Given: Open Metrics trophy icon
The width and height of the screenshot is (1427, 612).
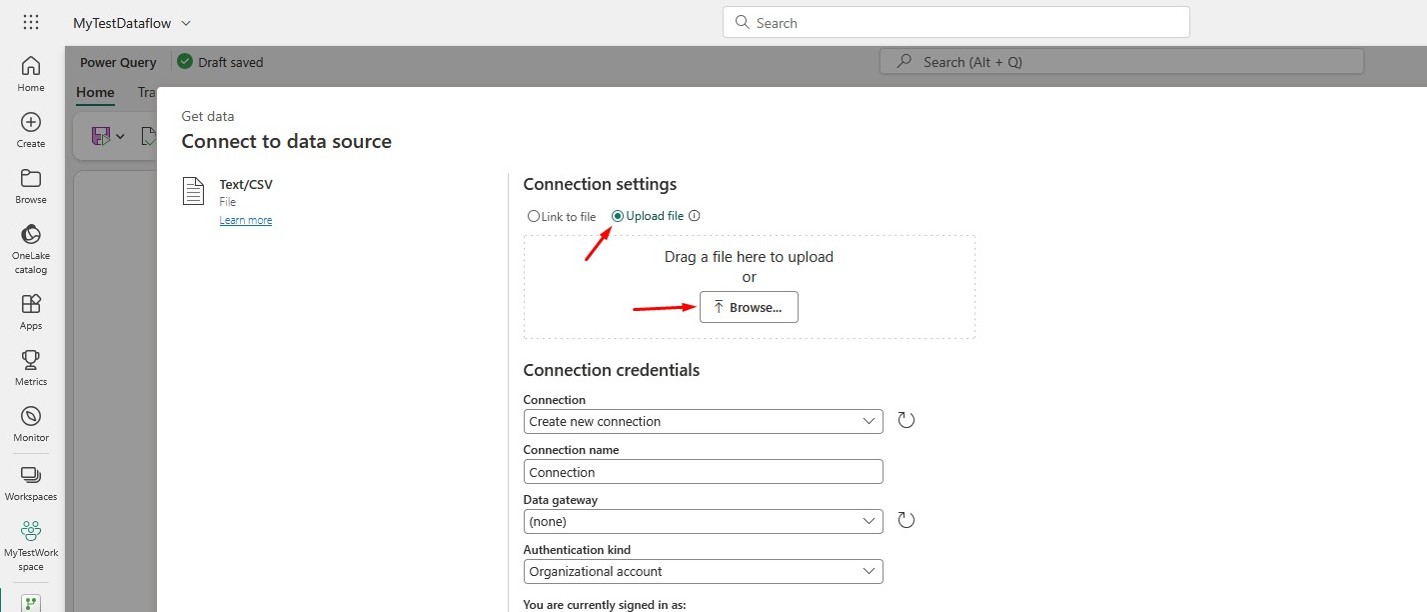Looking at the screenshot, I should 31,368.
